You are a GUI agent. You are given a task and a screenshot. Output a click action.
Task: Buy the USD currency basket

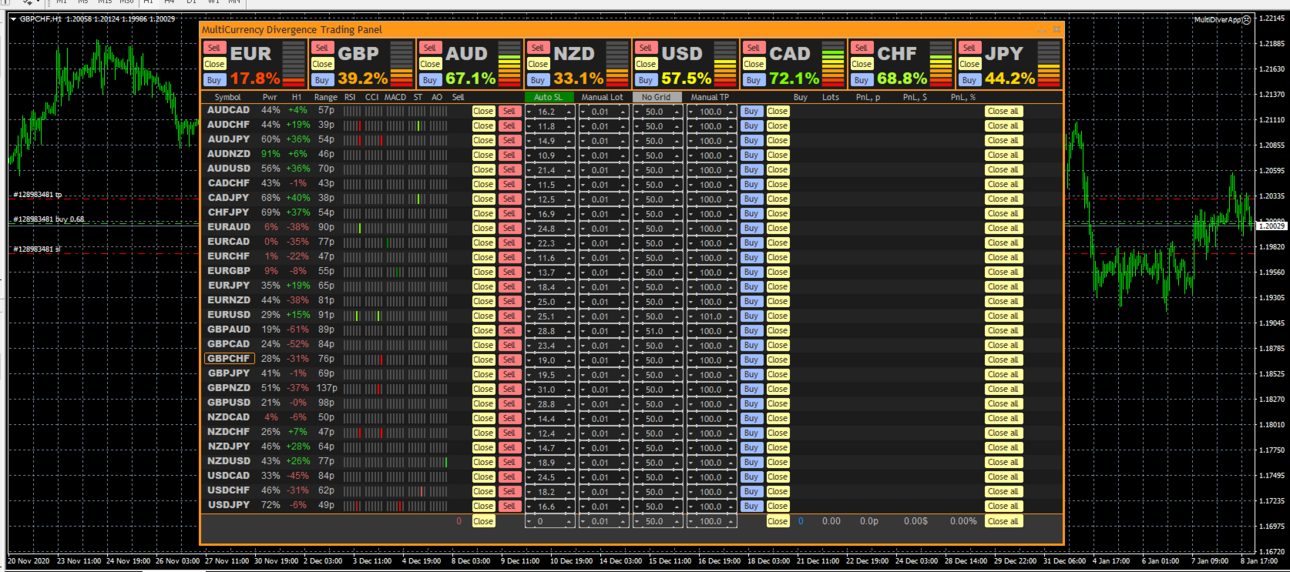(x=646, y=80)
